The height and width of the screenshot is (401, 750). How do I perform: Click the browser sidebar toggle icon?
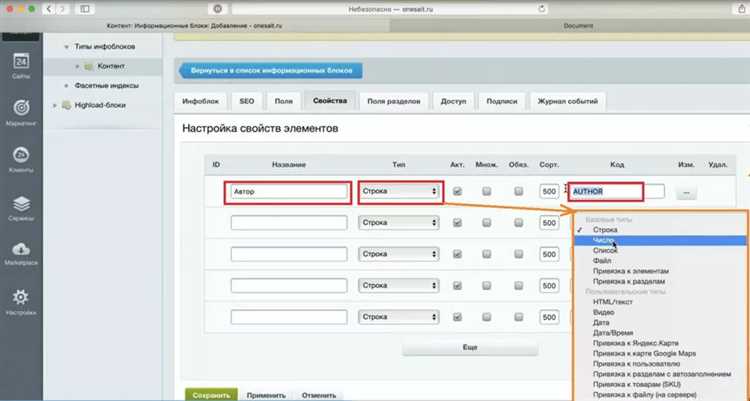pos(85,9)
